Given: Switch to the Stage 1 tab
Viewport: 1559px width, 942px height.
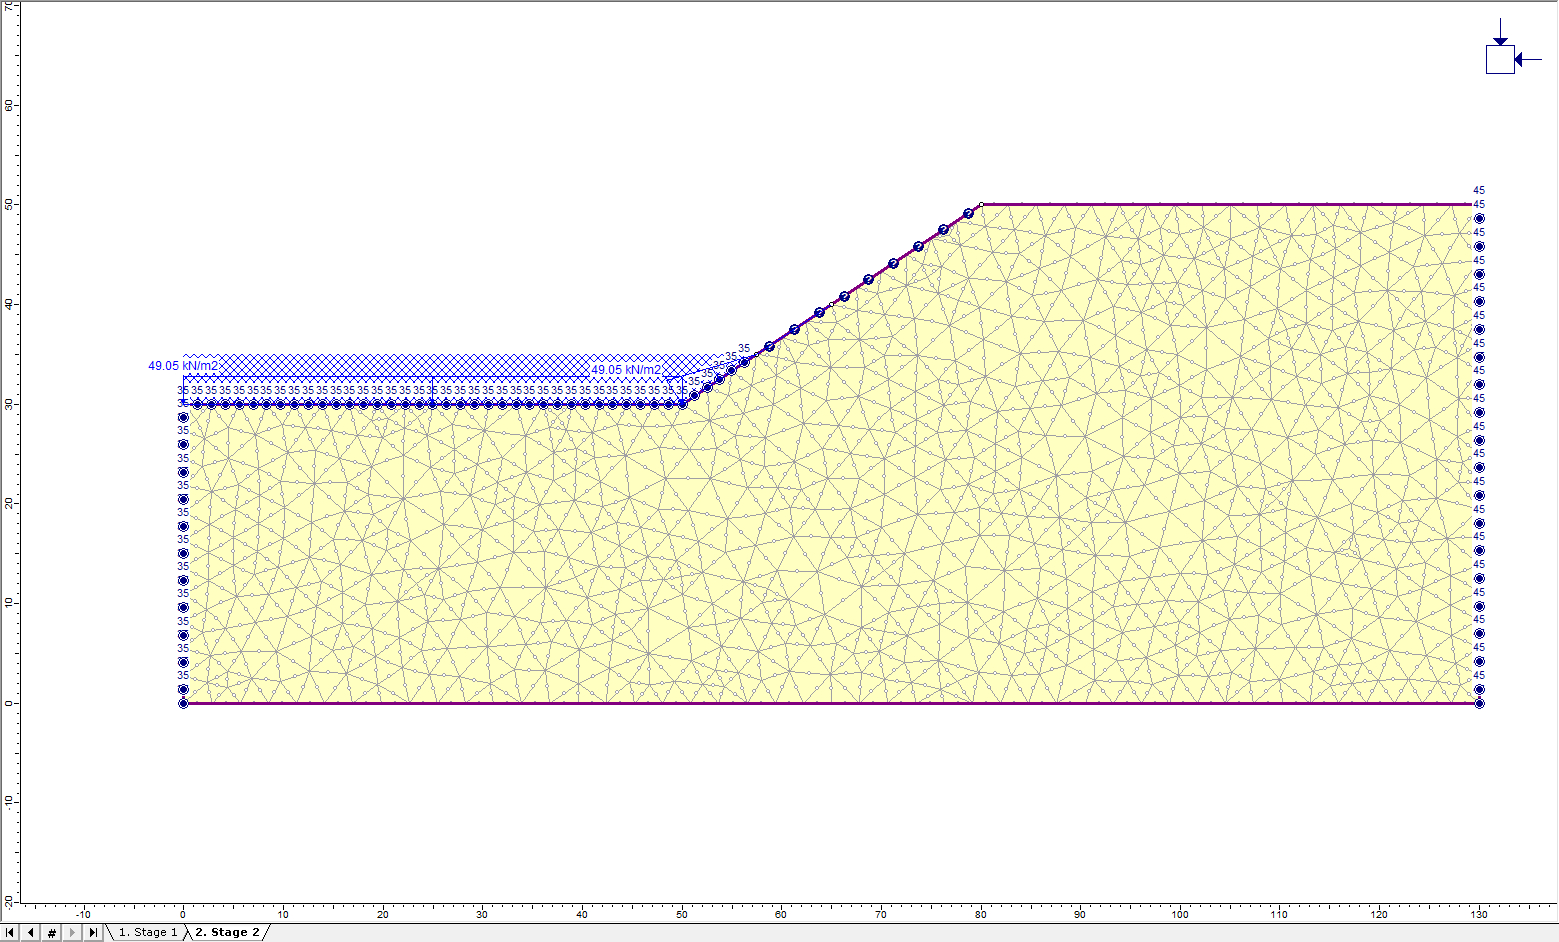Looking at the screenshot, I should point(147,932).
